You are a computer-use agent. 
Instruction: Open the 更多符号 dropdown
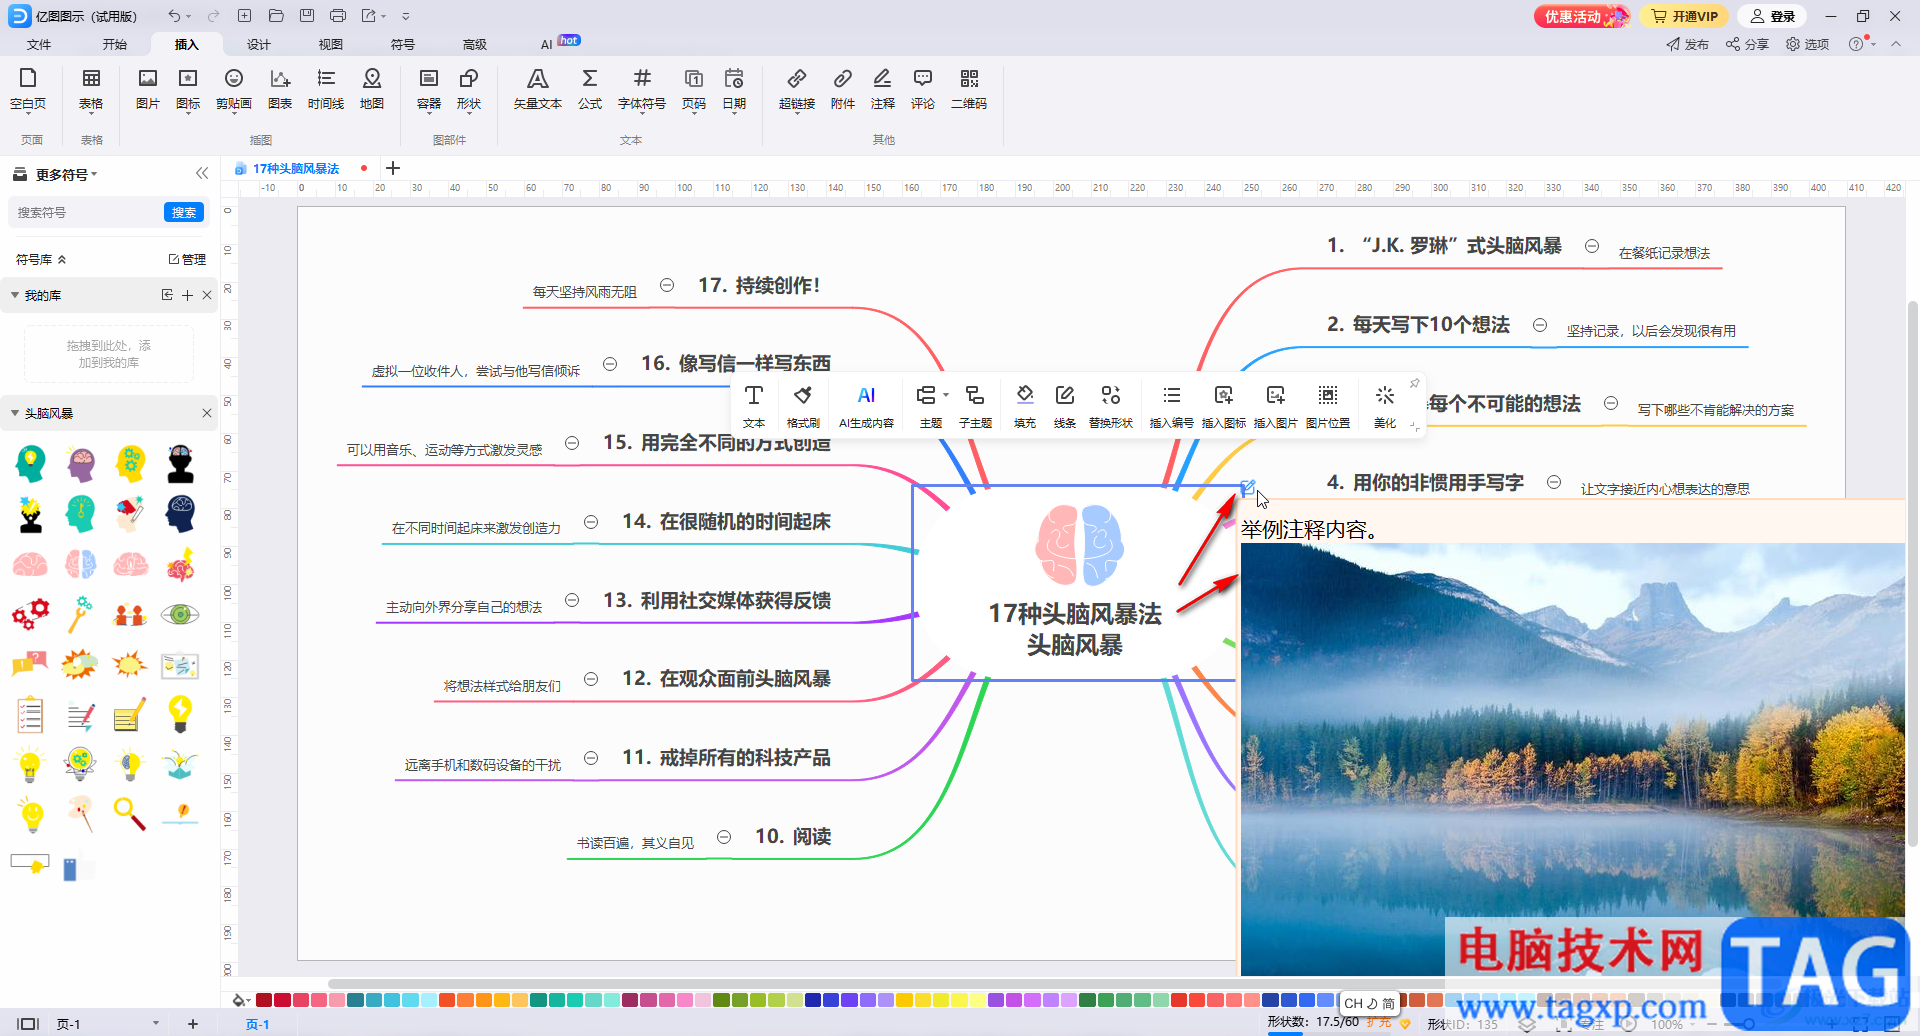pos(66,174)
